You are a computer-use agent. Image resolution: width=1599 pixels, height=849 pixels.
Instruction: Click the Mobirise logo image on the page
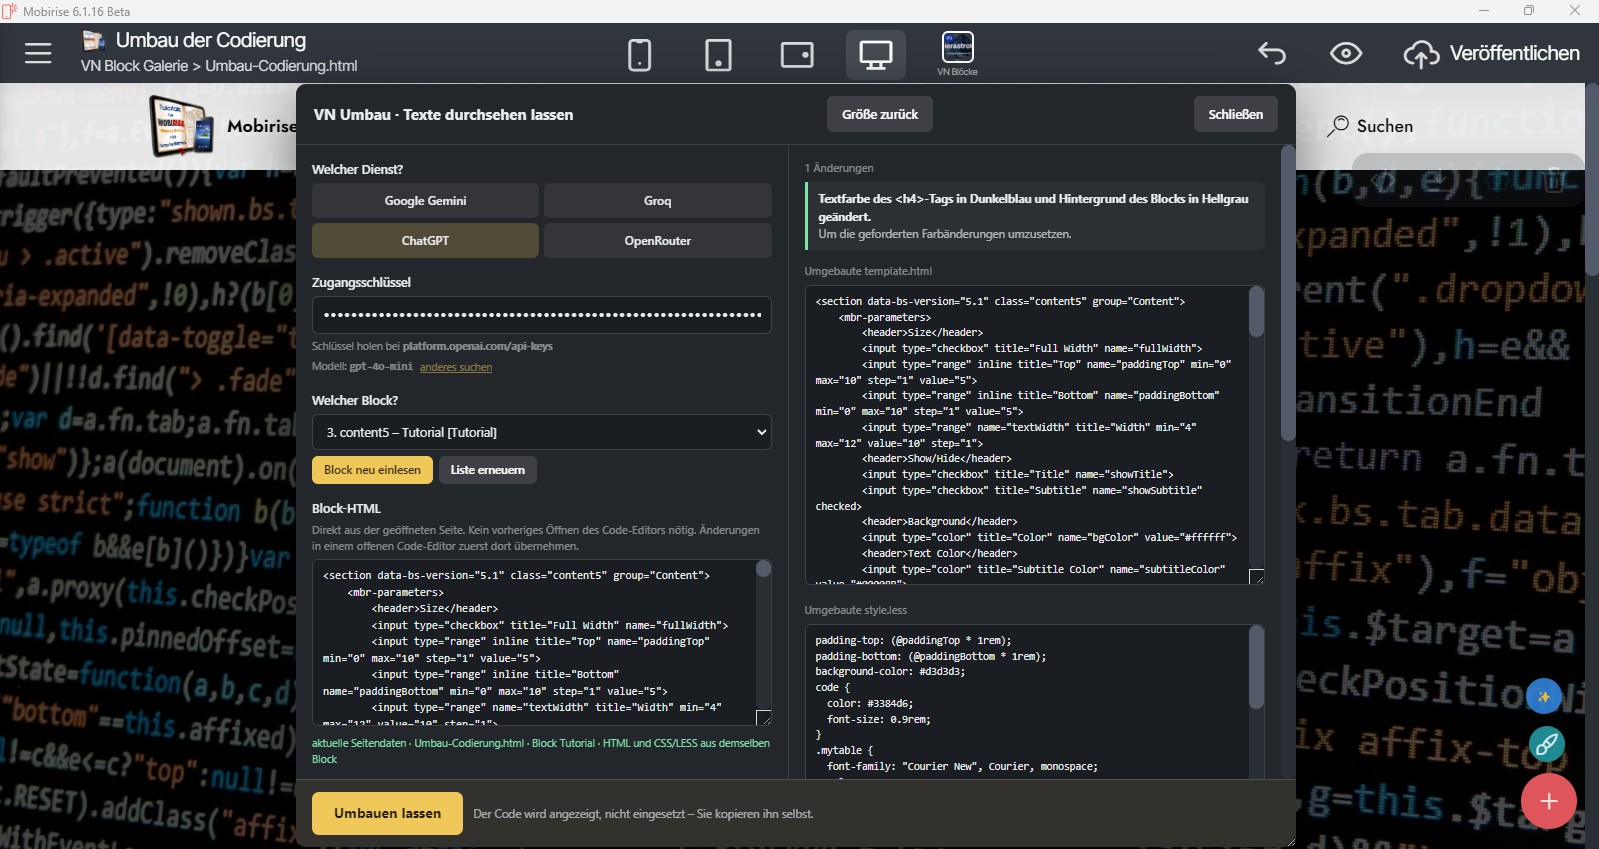point(182,126)
